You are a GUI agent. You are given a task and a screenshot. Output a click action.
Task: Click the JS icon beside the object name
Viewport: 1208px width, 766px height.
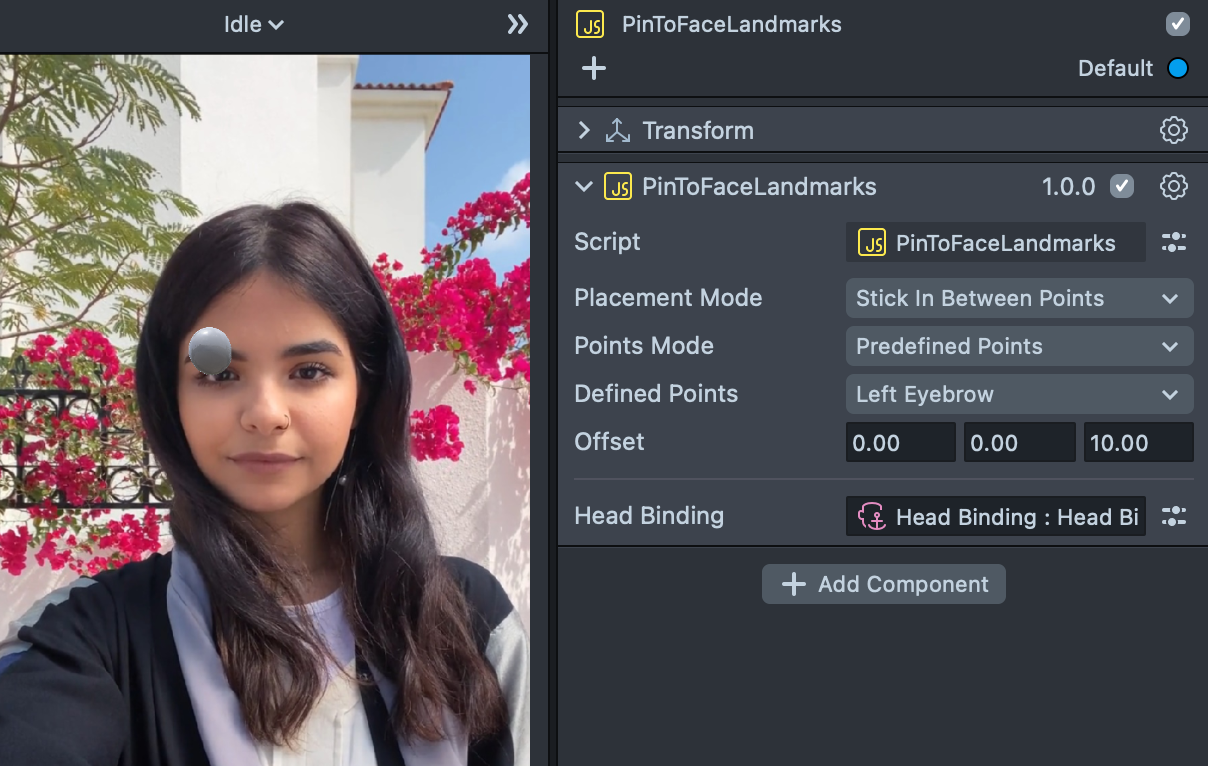coord(590,24)
